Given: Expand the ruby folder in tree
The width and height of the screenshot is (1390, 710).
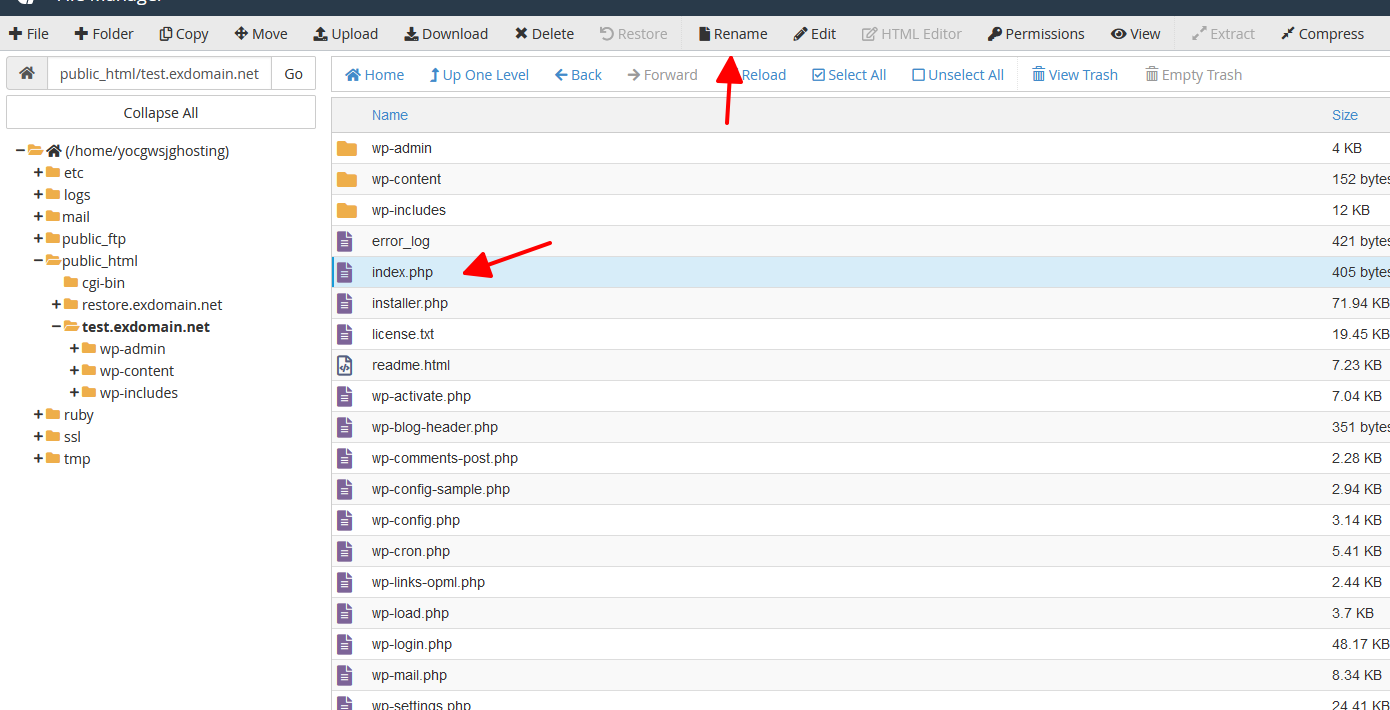Looking at the screenshot, I should click(x=38, y=415).
